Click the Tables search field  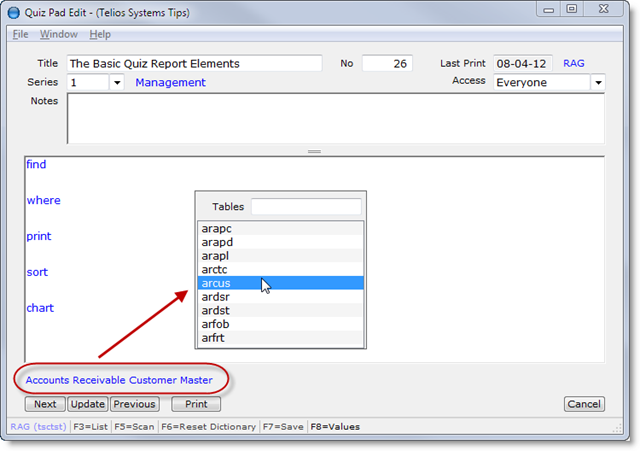[x=305, y=207]
